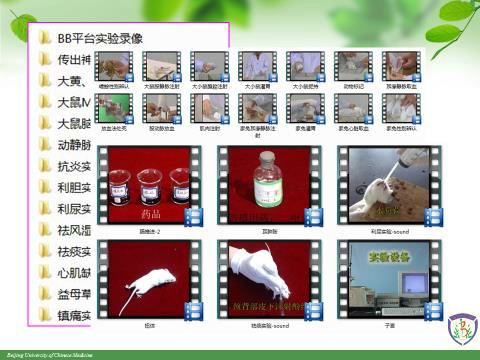This screenshot has width=480, height=360.
Task: Play the 利尿实验-sound syringe video
Action: click(389, 185)
